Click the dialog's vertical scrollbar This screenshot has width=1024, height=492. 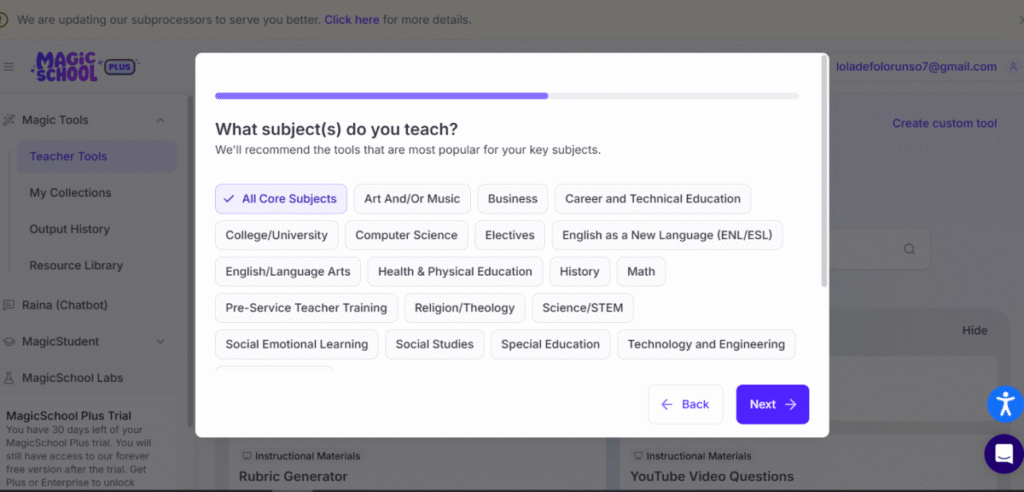[x=823, y=170]
